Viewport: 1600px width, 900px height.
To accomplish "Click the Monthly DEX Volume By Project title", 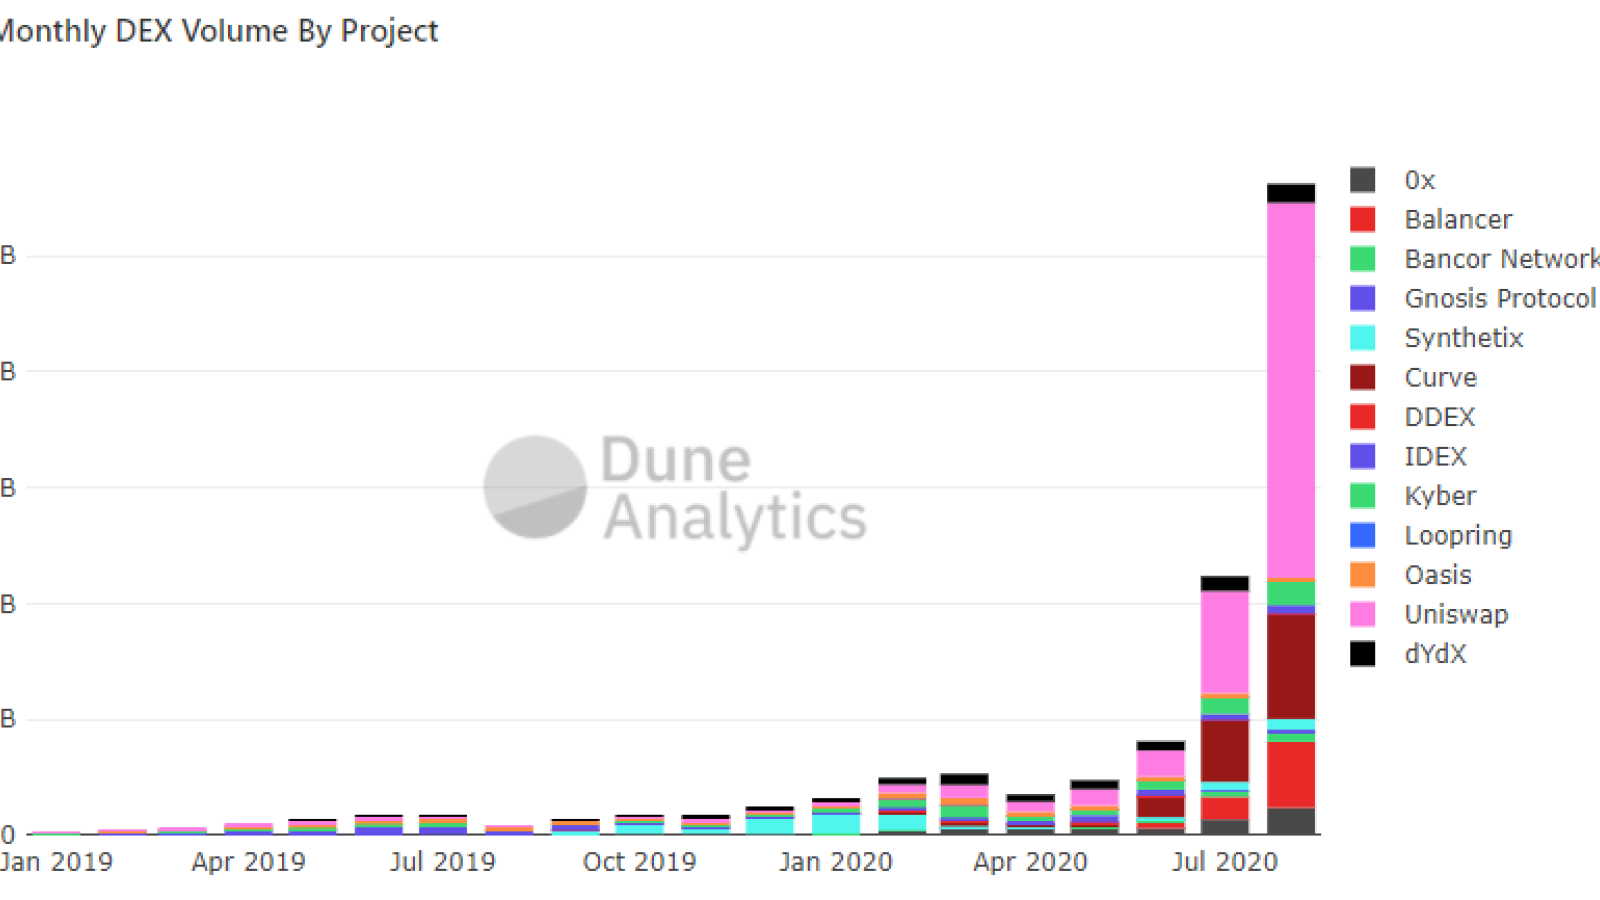I will [218, 32].
